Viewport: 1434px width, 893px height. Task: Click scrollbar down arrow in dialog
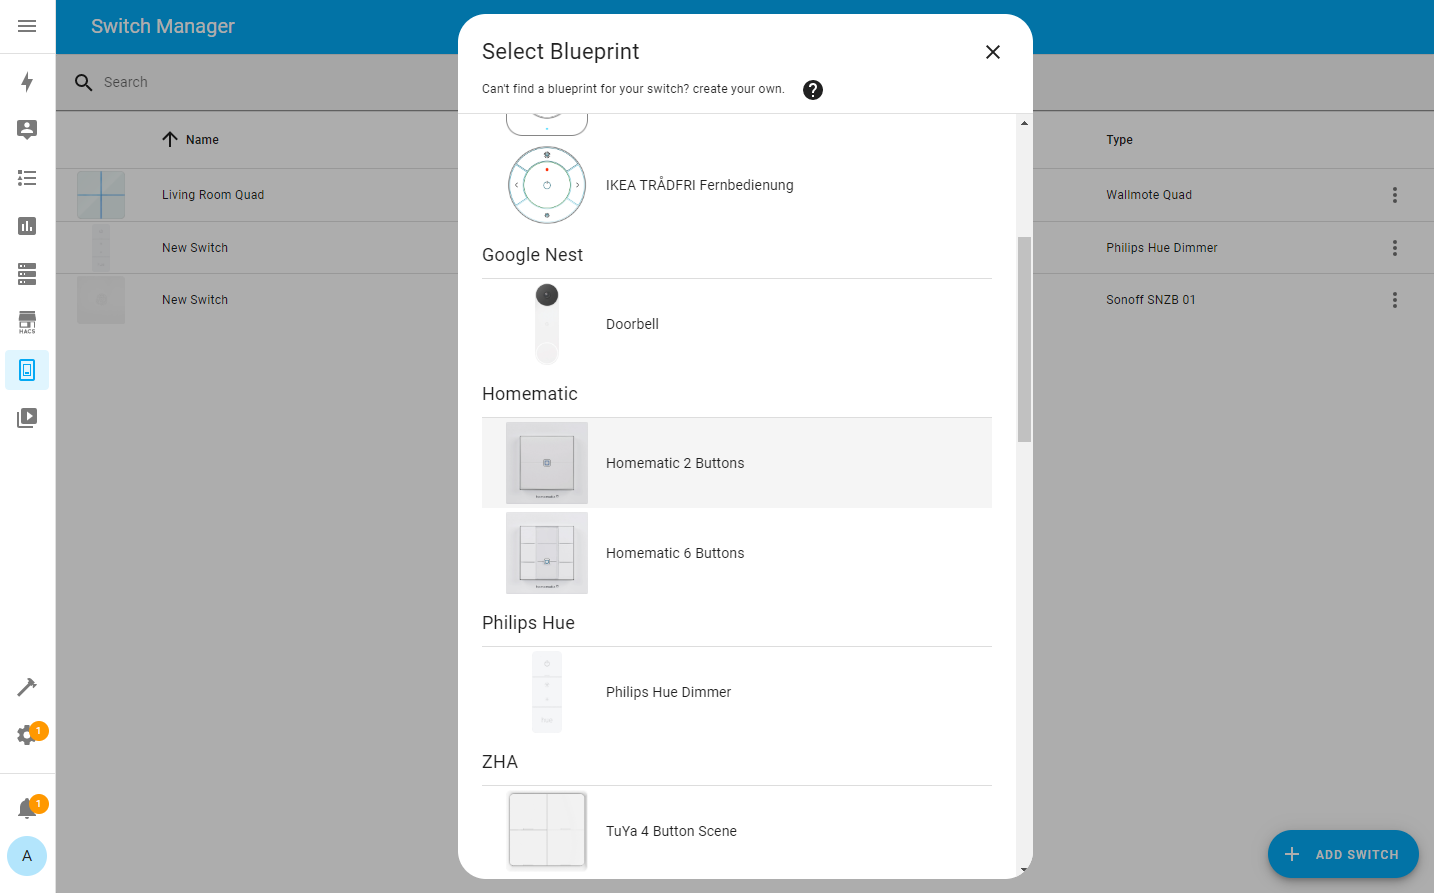click(1024, 870)
